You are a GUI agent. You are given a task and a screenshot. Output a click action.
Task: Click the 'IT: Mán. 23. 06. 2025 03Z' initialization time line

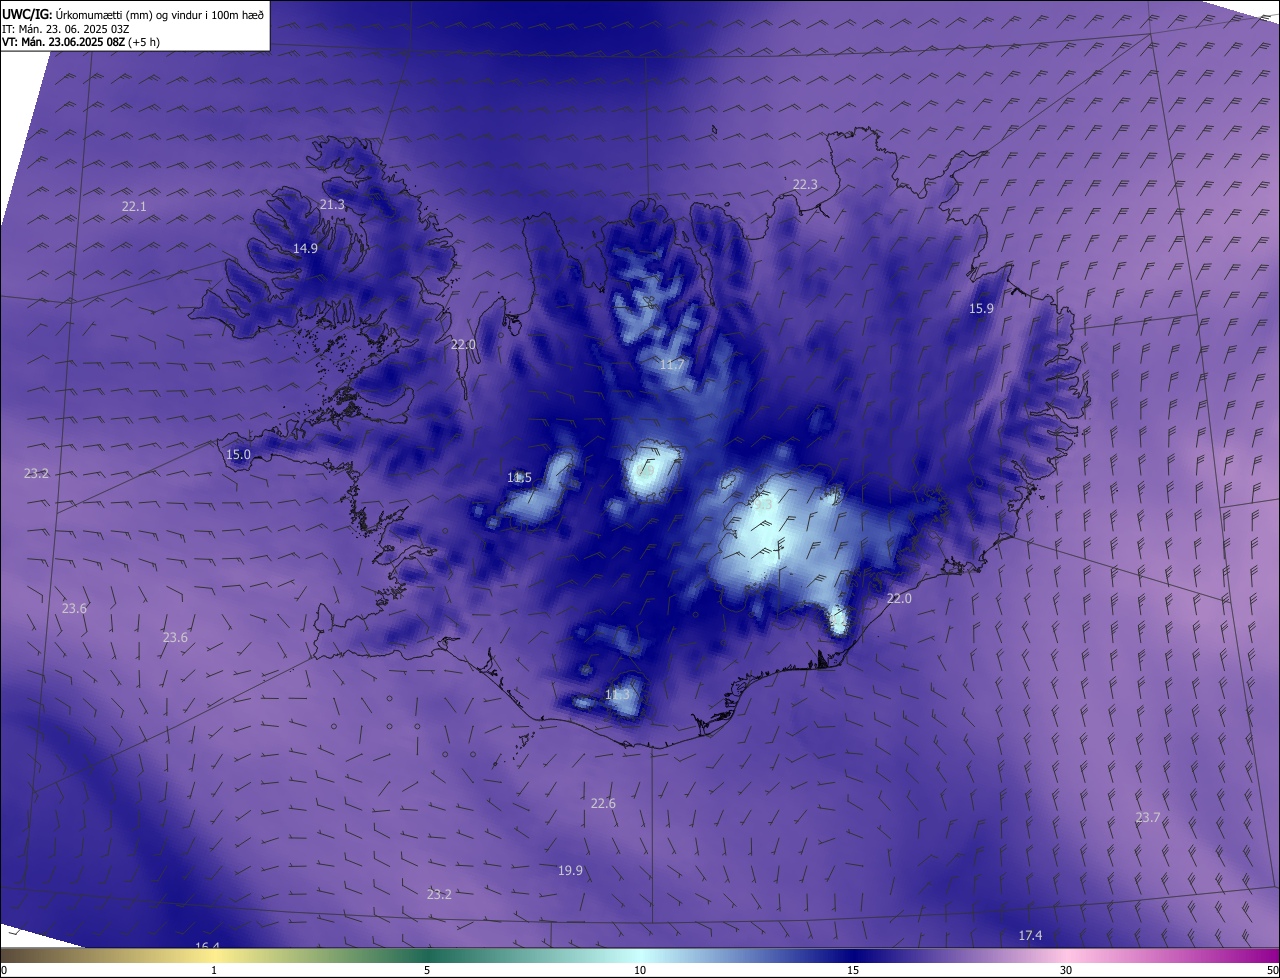[x=66, y=28]
